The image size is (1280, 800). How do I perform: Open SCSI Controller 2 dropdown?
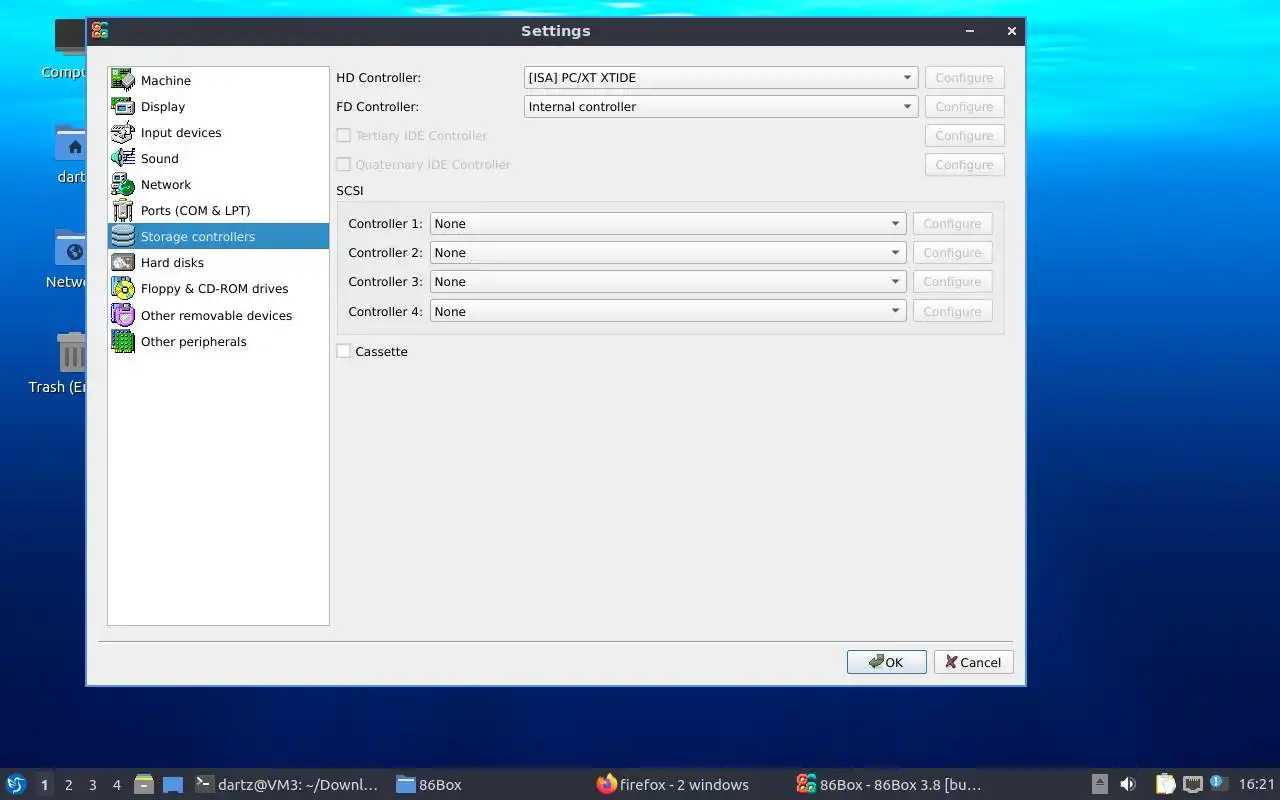pos(668,252)
